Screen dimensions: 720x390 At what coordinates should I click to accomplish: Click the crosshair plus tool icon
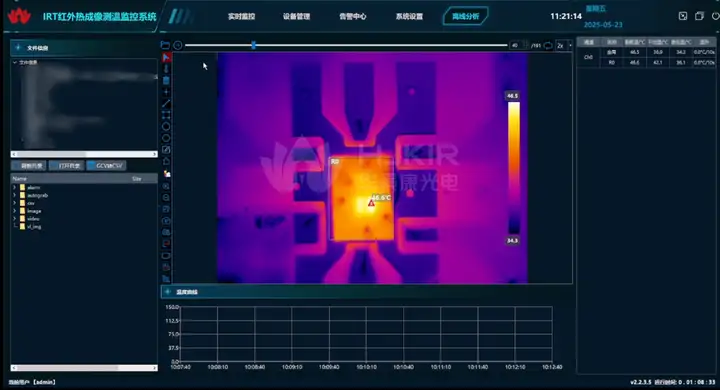point(166,92)
